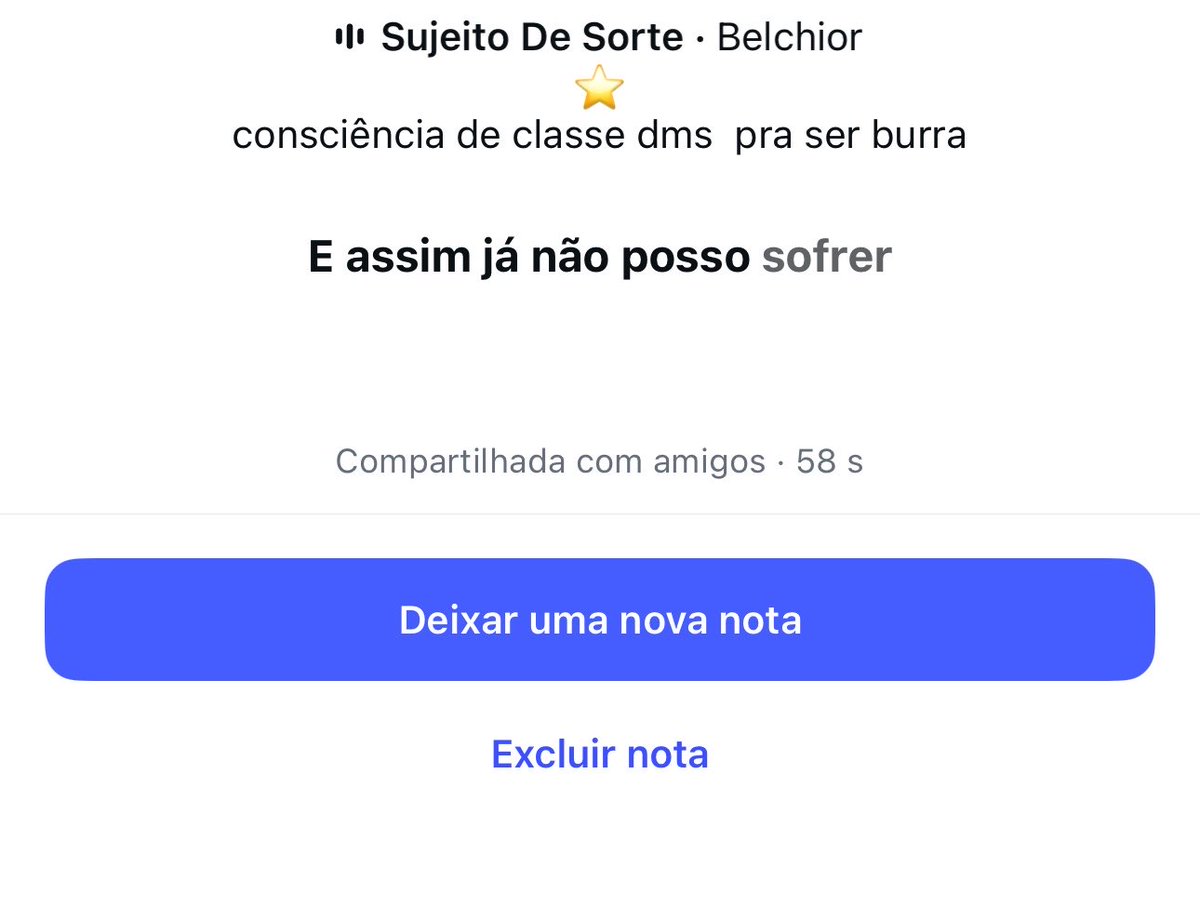Tap the grayed lyric word sofrer
1200x921 pixels.
[x=827, y=257]
